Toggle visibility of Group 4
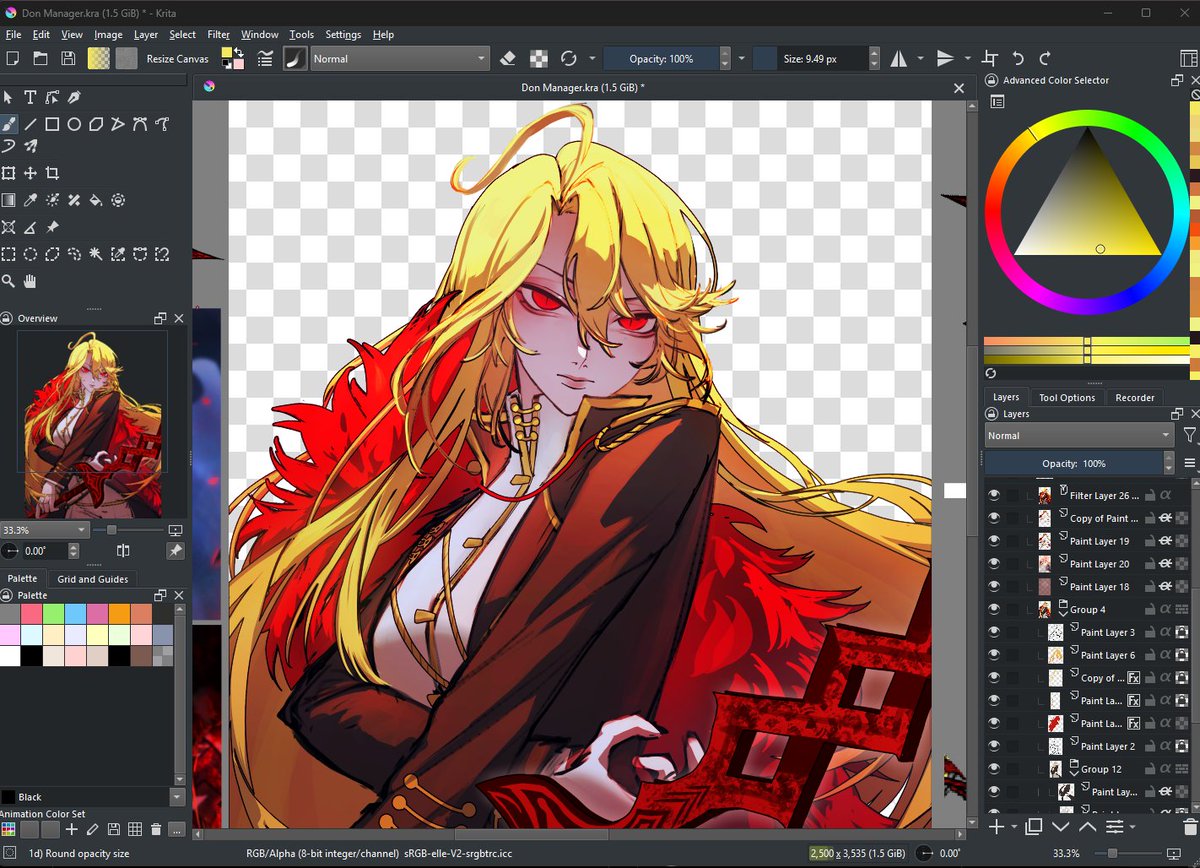This screenshot has height=868, width=1200. coord(994,609)
